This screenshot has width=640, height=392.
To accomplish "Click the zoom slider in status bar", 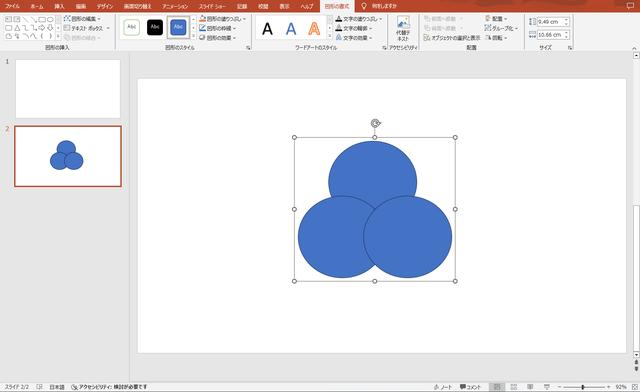I will pyautogui.click(x=583, y=387).
